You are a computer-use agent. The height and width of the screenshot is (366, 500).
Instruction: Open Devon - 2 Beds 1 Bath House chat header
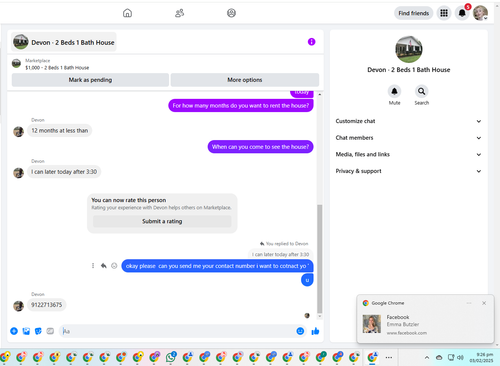pos(64,42)
